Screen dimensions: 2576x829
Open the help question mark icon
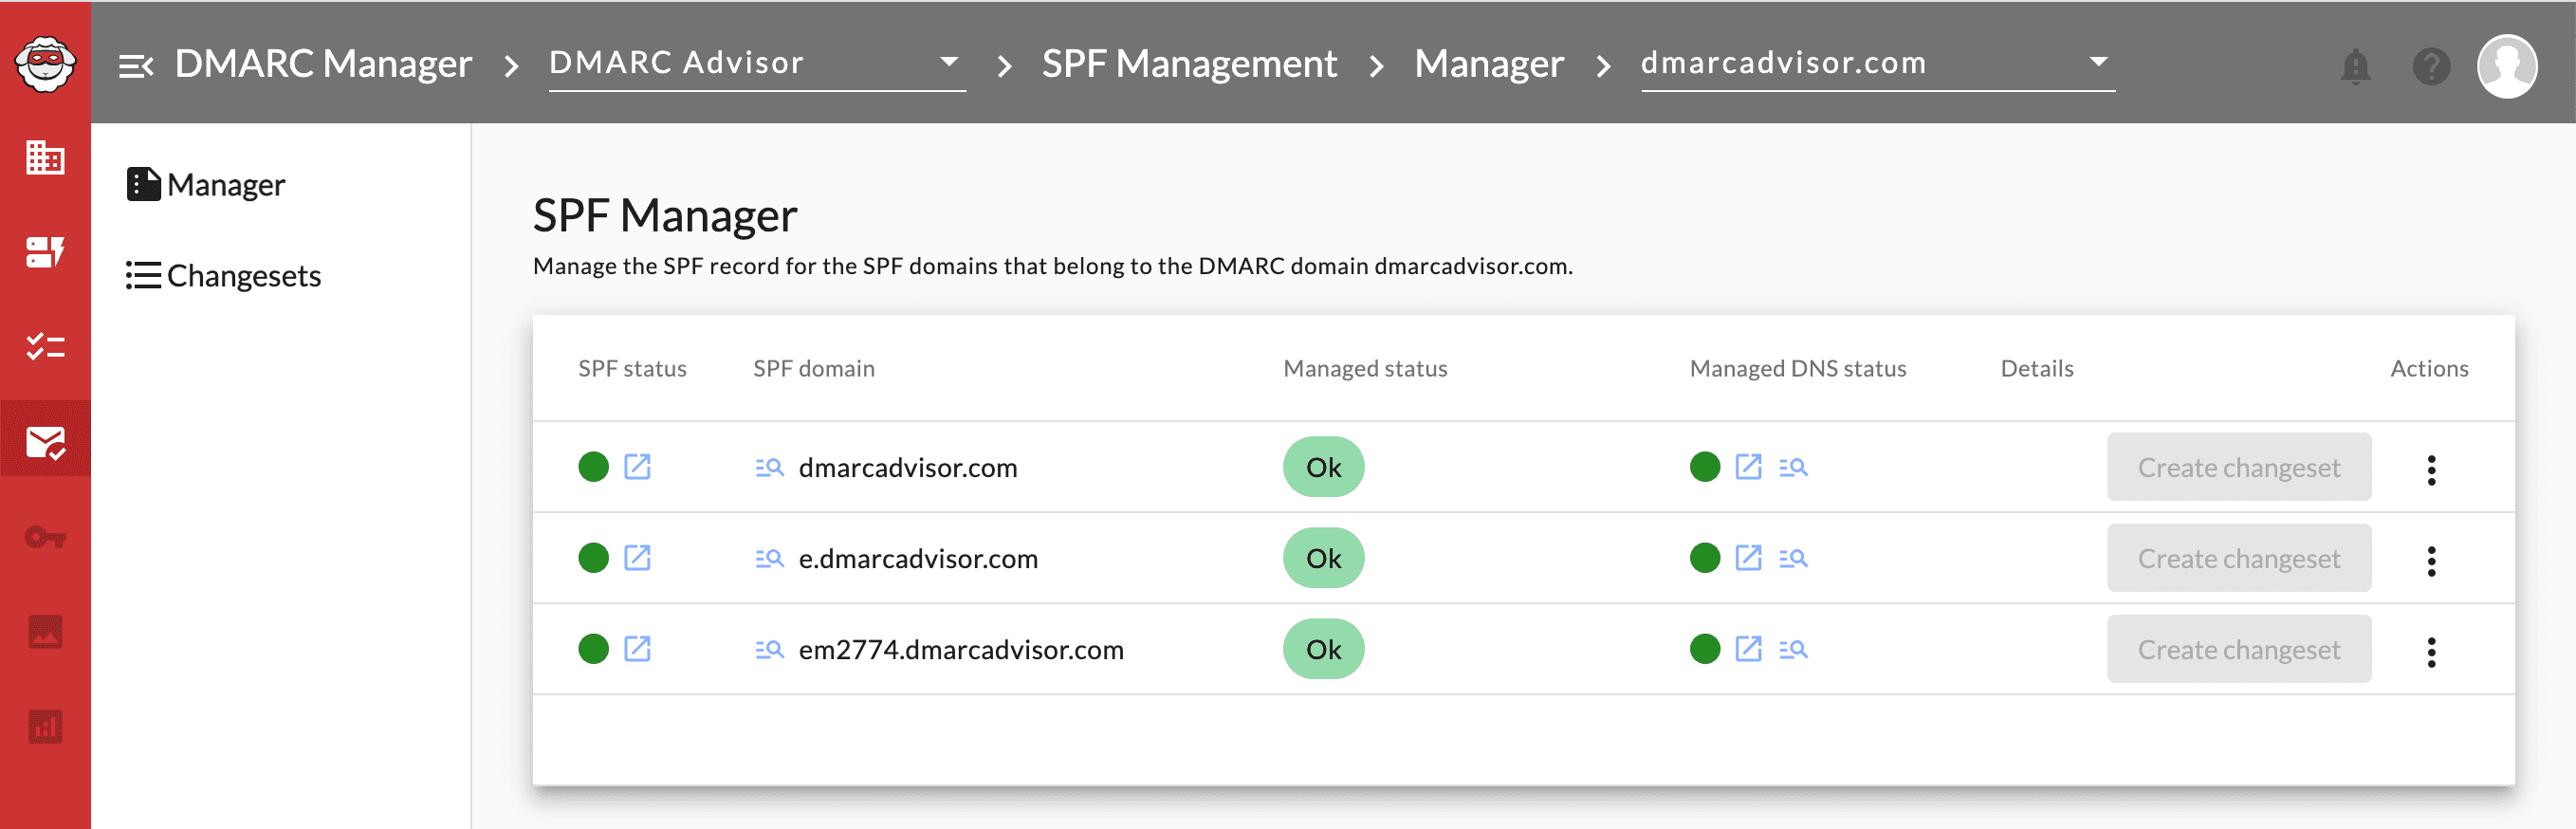pos(2431,66)
